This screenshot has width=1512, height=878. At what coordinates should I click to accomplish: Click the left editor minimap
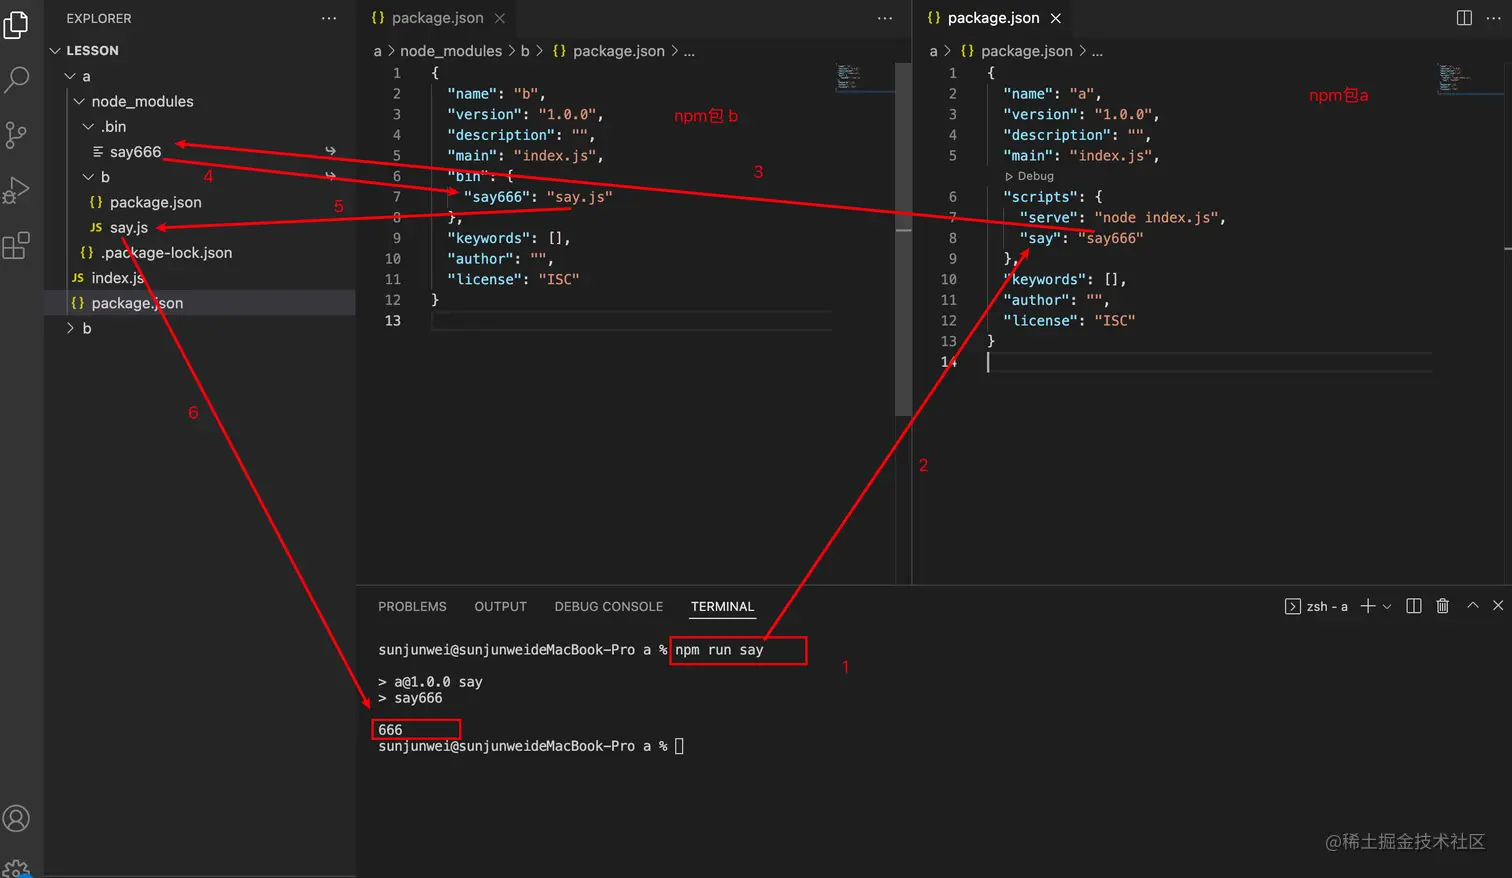click(x=864, y=78)
